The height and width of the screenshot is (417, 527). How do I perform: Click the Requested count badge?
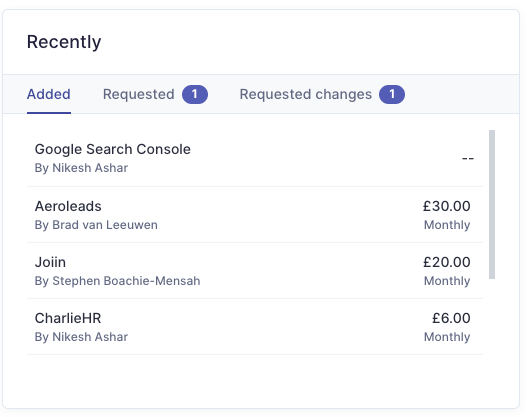pyautogui.click(x=195, y=94)
